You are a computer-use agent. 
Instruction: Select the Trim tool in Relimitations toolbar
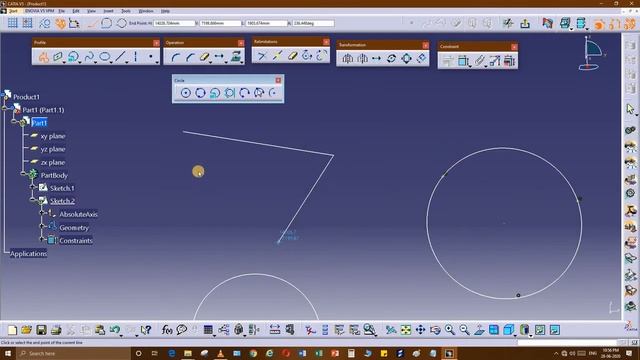[262, 56]
